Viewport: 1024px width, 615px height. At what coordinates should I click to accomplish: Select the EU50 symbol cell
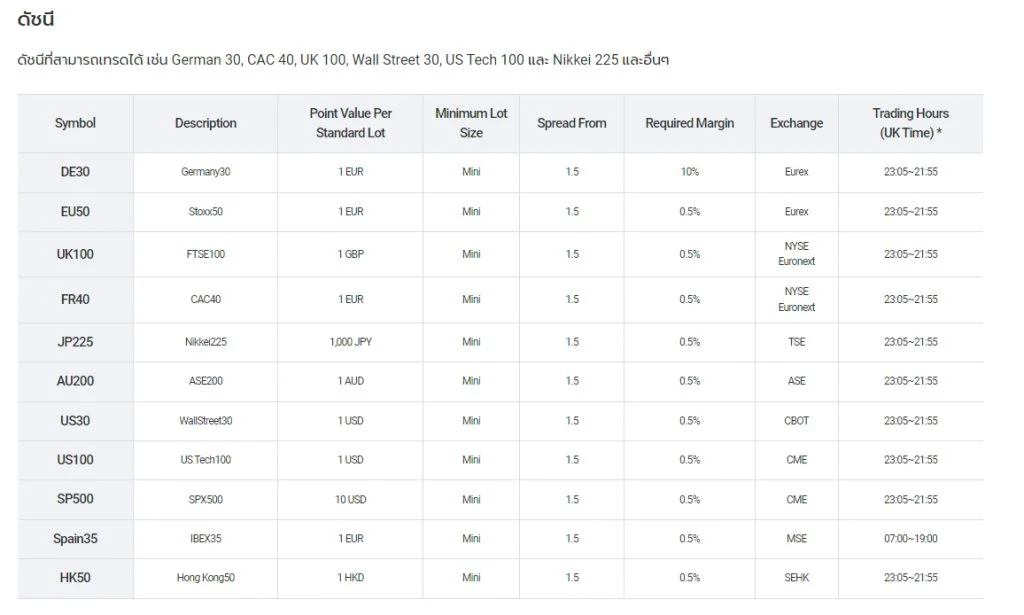(x=75, y=212)
